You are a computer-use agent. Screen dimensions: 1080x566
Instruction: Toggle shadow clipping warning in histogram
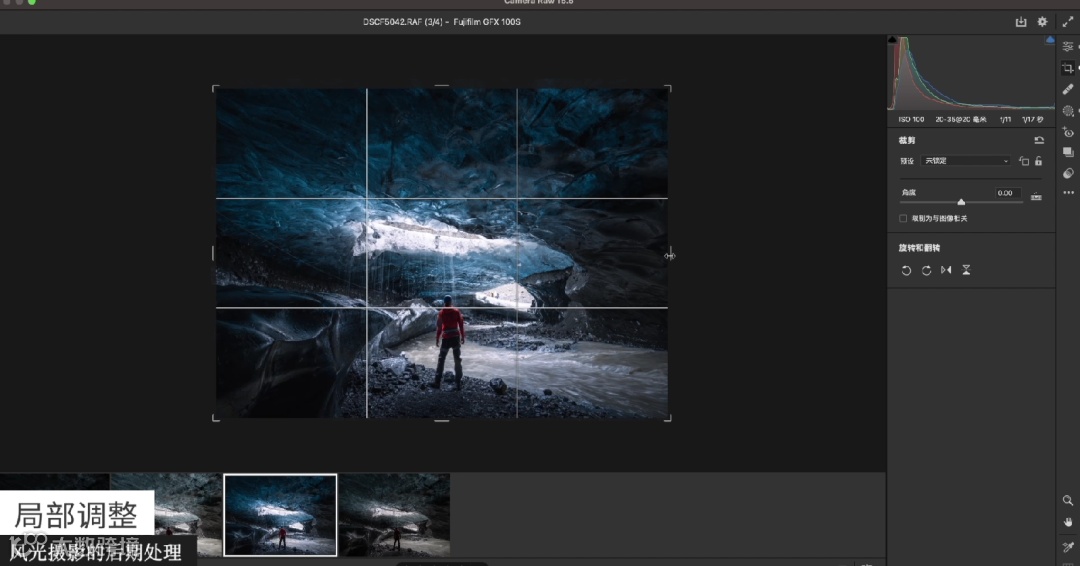tap(893, 40)
